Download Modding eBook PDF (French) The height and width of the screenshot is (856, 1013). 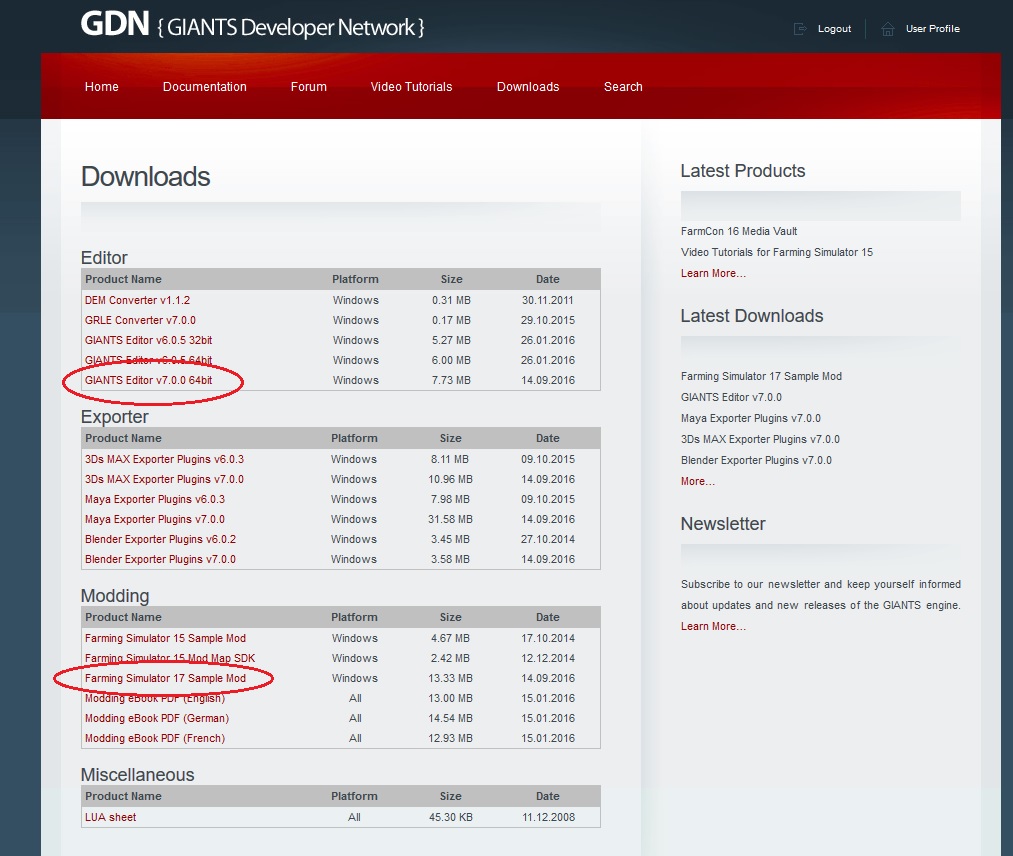(x=155, y=738)
